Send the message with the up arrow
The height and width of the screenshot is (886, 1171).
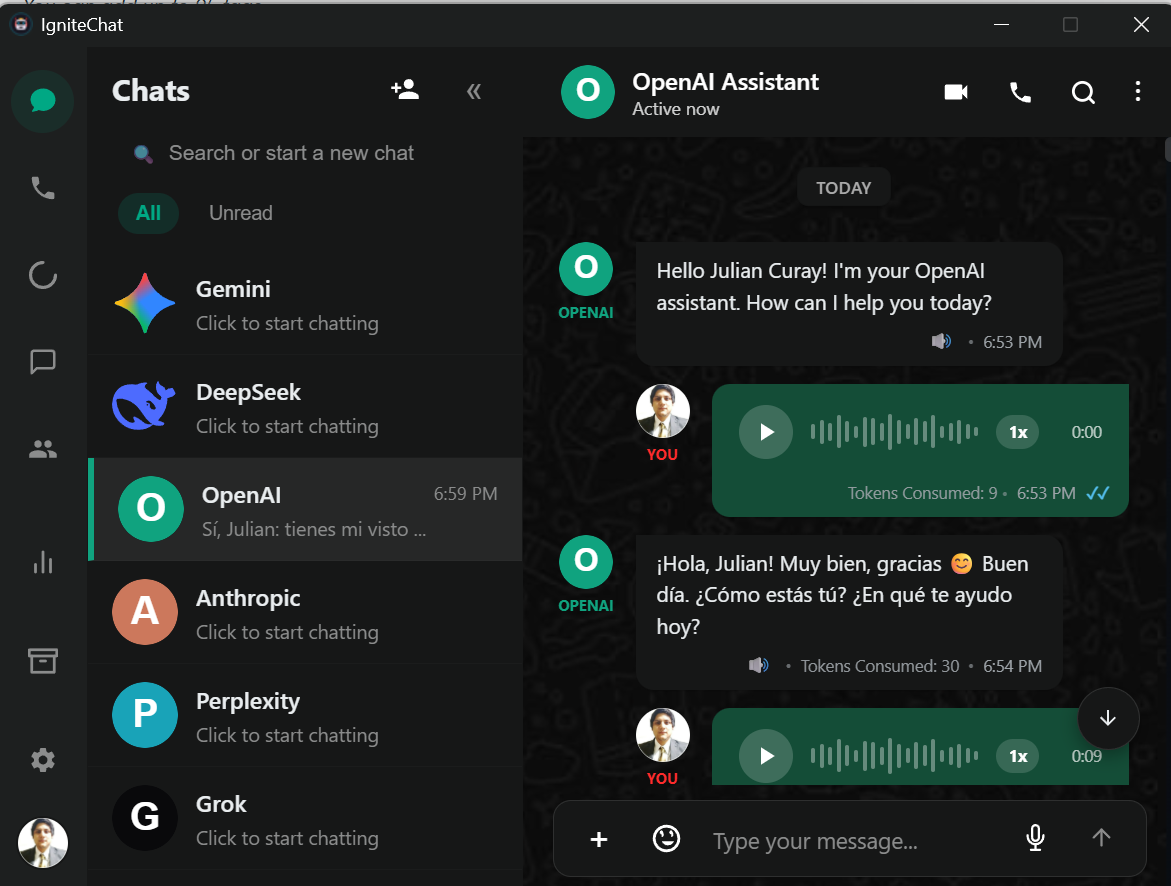click(1101, 837)
